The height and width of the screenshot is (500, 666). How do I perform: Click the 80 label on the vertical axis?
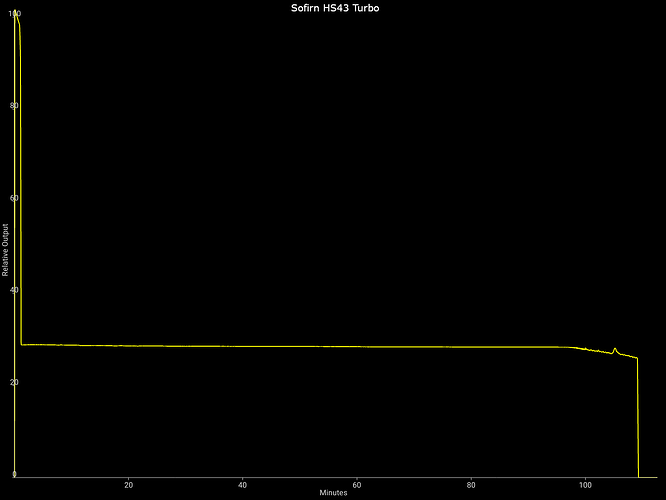coord(14,106)
